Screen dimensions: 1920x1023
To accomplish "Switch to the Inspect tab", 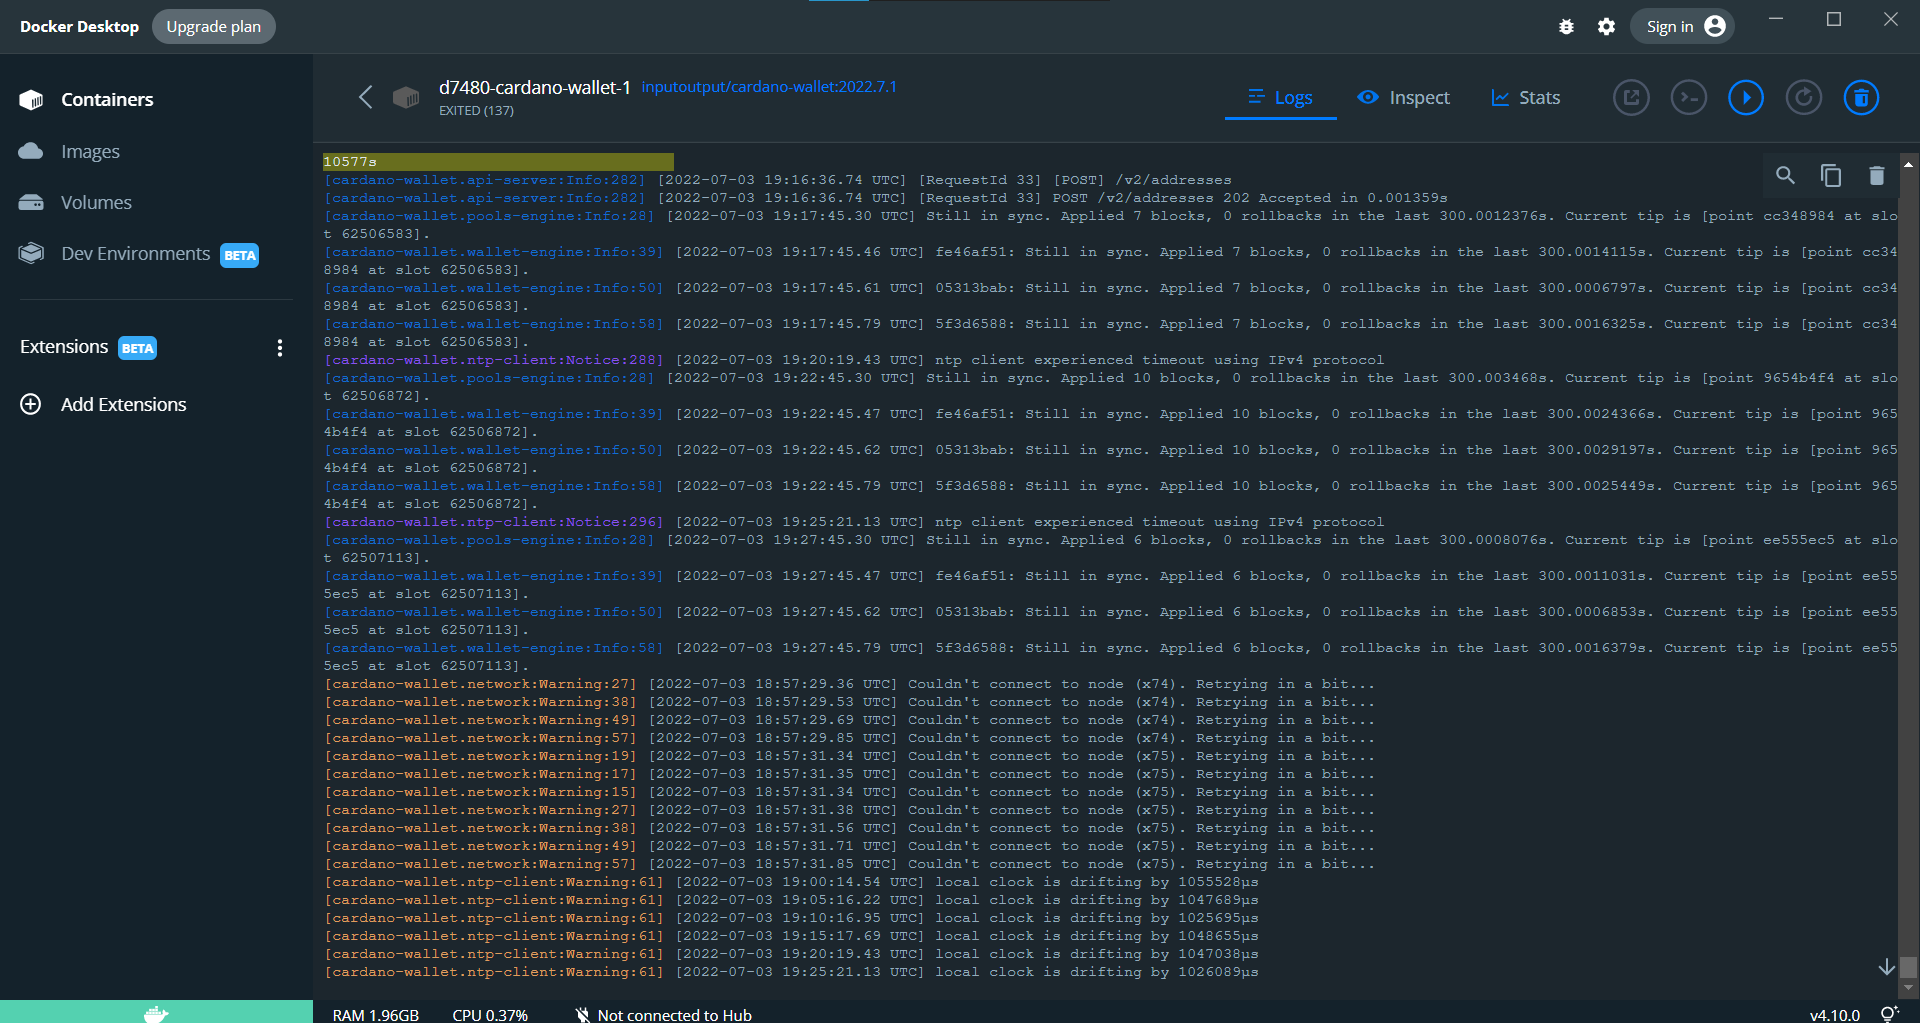I will (x=1403, y=98).
